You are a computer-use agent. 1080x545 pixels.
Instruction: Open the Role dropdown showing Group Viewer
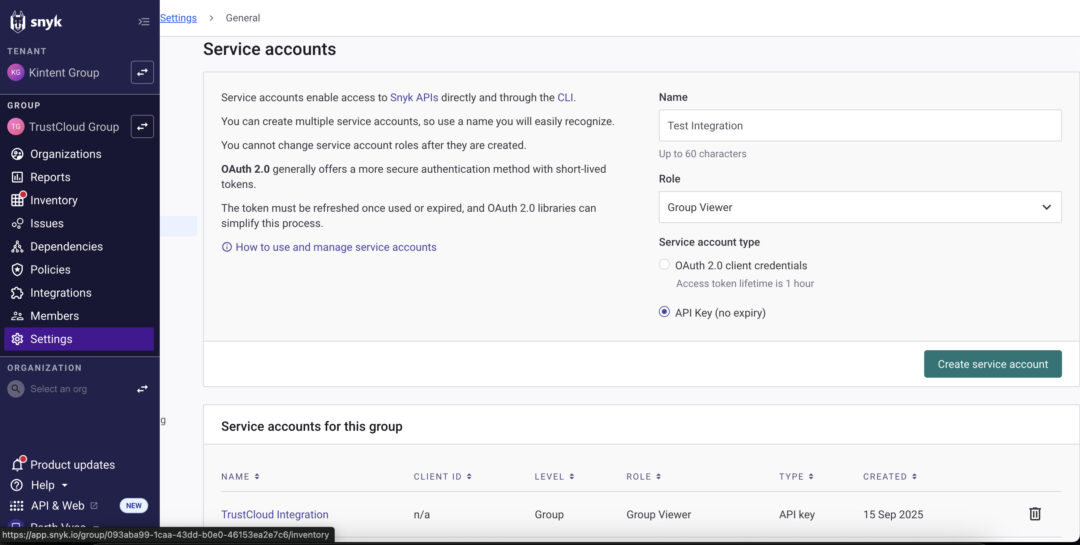tap(860, 207)
